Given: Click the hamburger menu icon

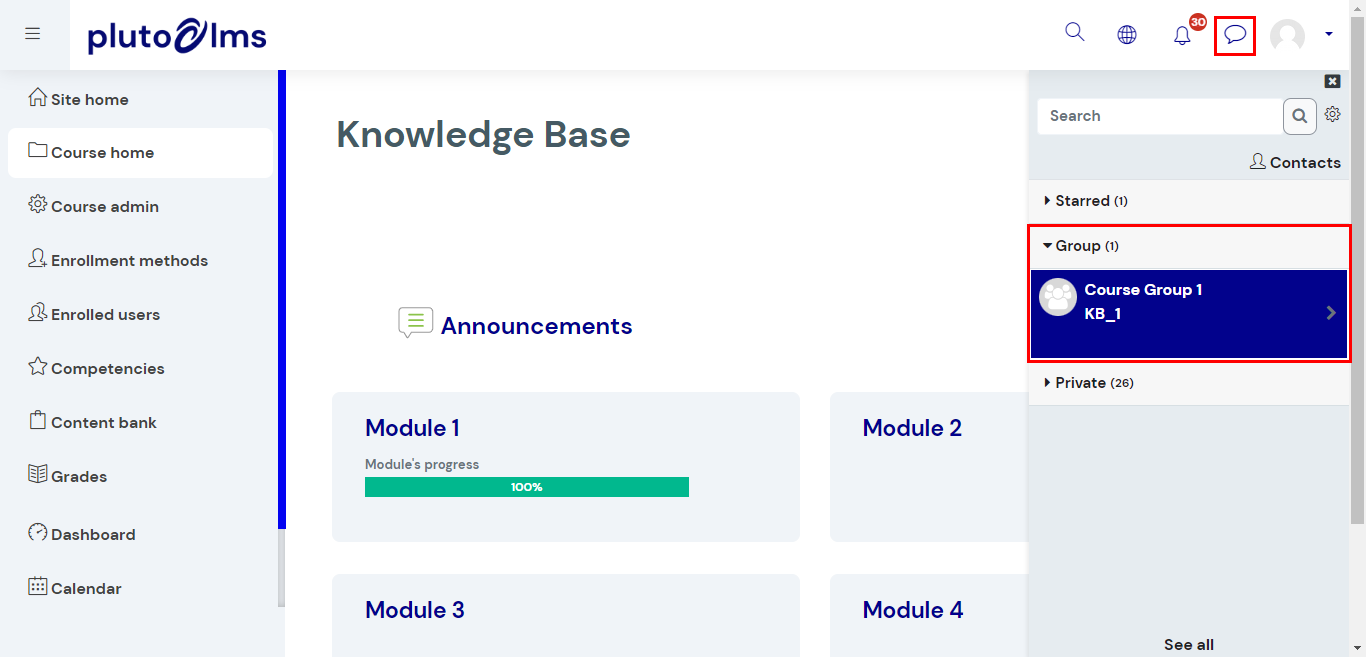Looking at the screenshot, I should point(33,34).
